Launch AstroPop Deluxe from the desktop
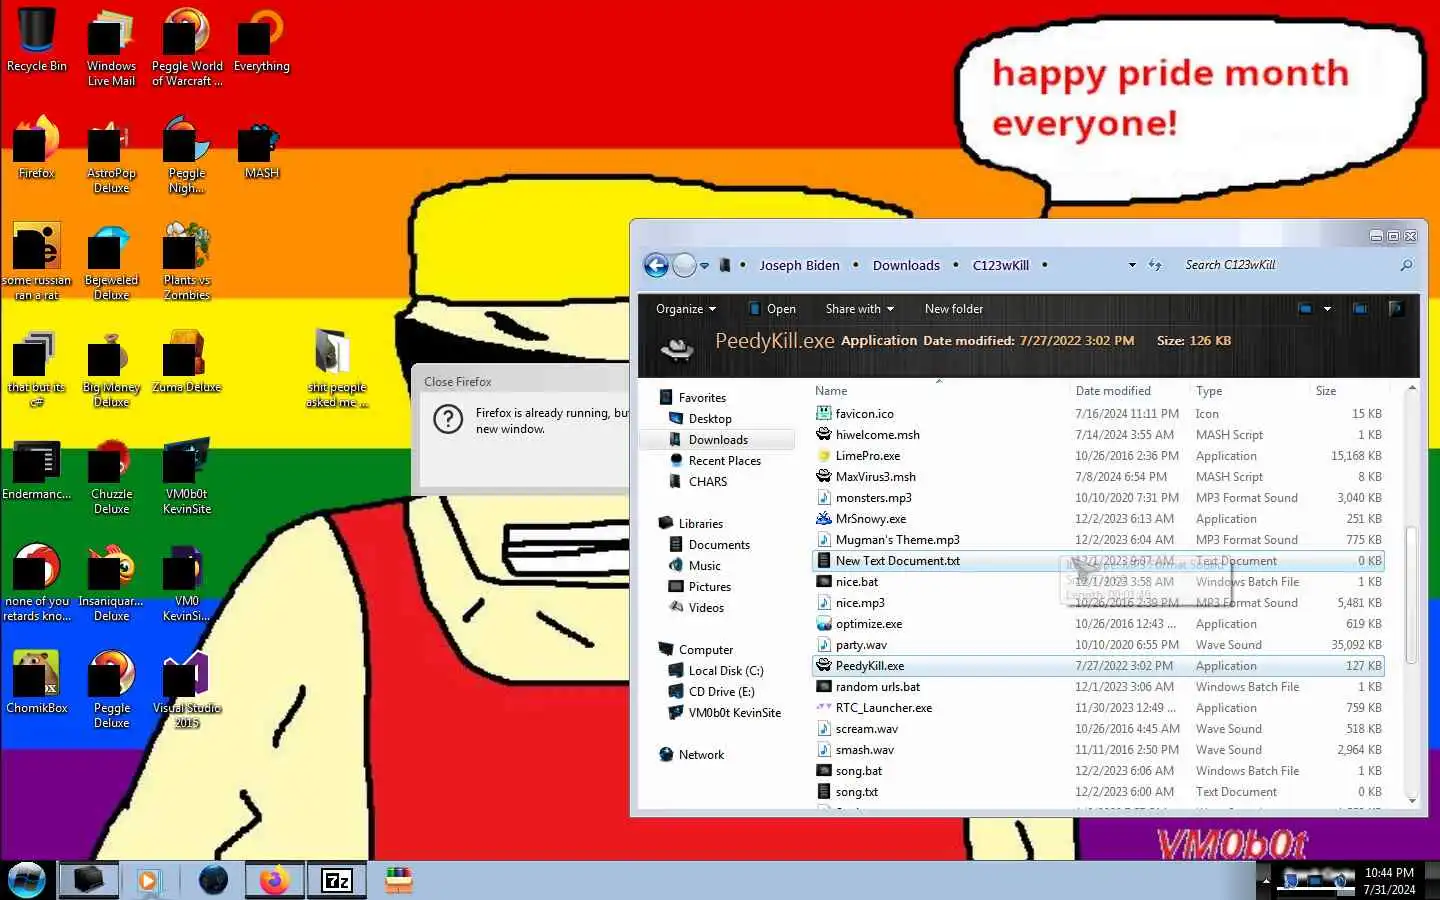Image resolution: width=1440 pixels, height=900 pixels. pyautogui.click(x=111, y=155)
